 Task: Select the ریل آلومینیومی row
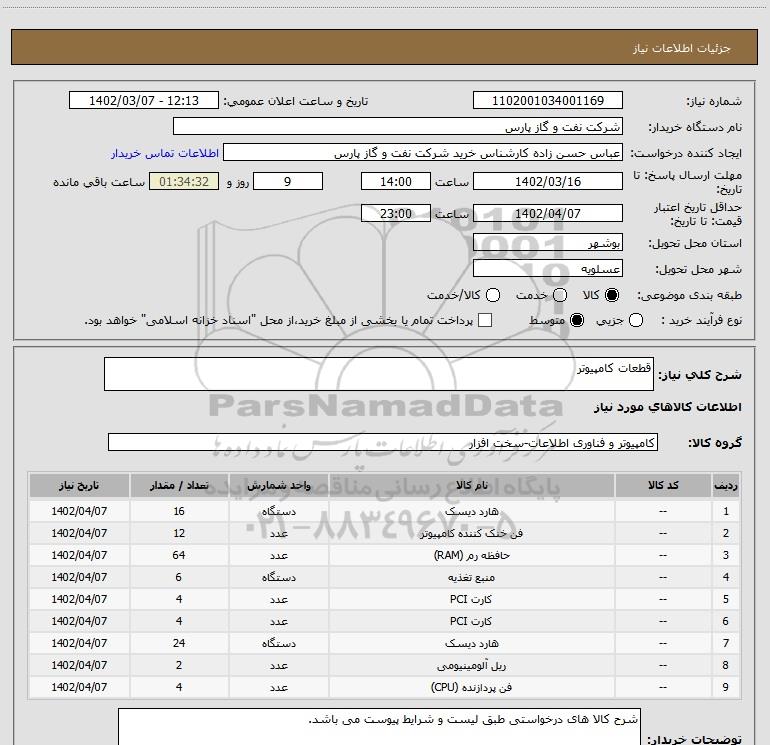pyautogui.click(x=385, y=665)
